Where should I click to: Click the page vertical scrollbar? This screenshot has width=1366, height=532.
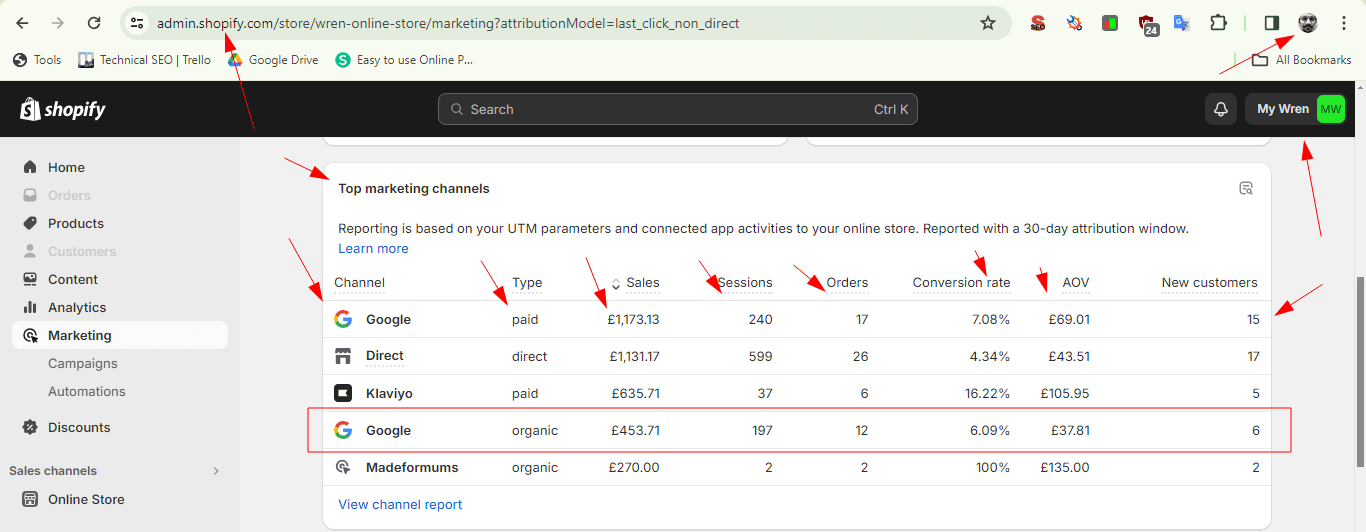pyautogui.click(x=1358, y=372)
